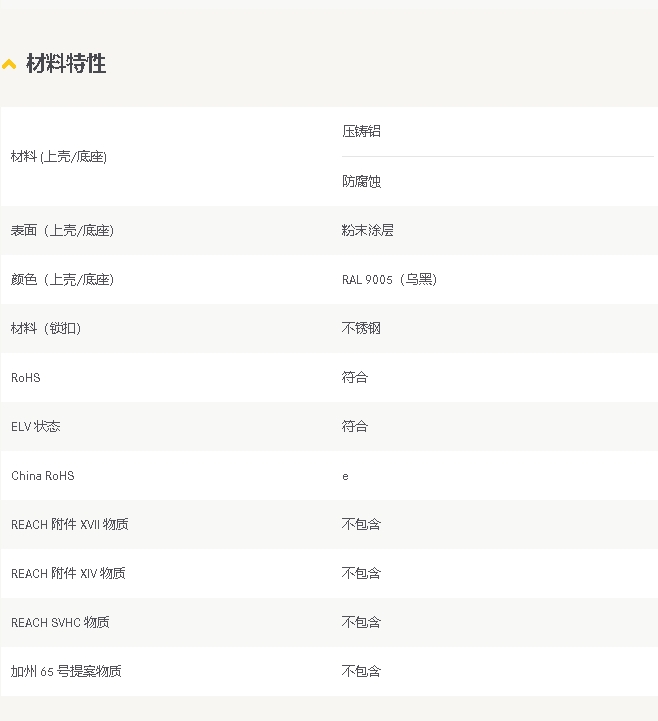Click the 表面（上壳/底座）label

(63, 230)
